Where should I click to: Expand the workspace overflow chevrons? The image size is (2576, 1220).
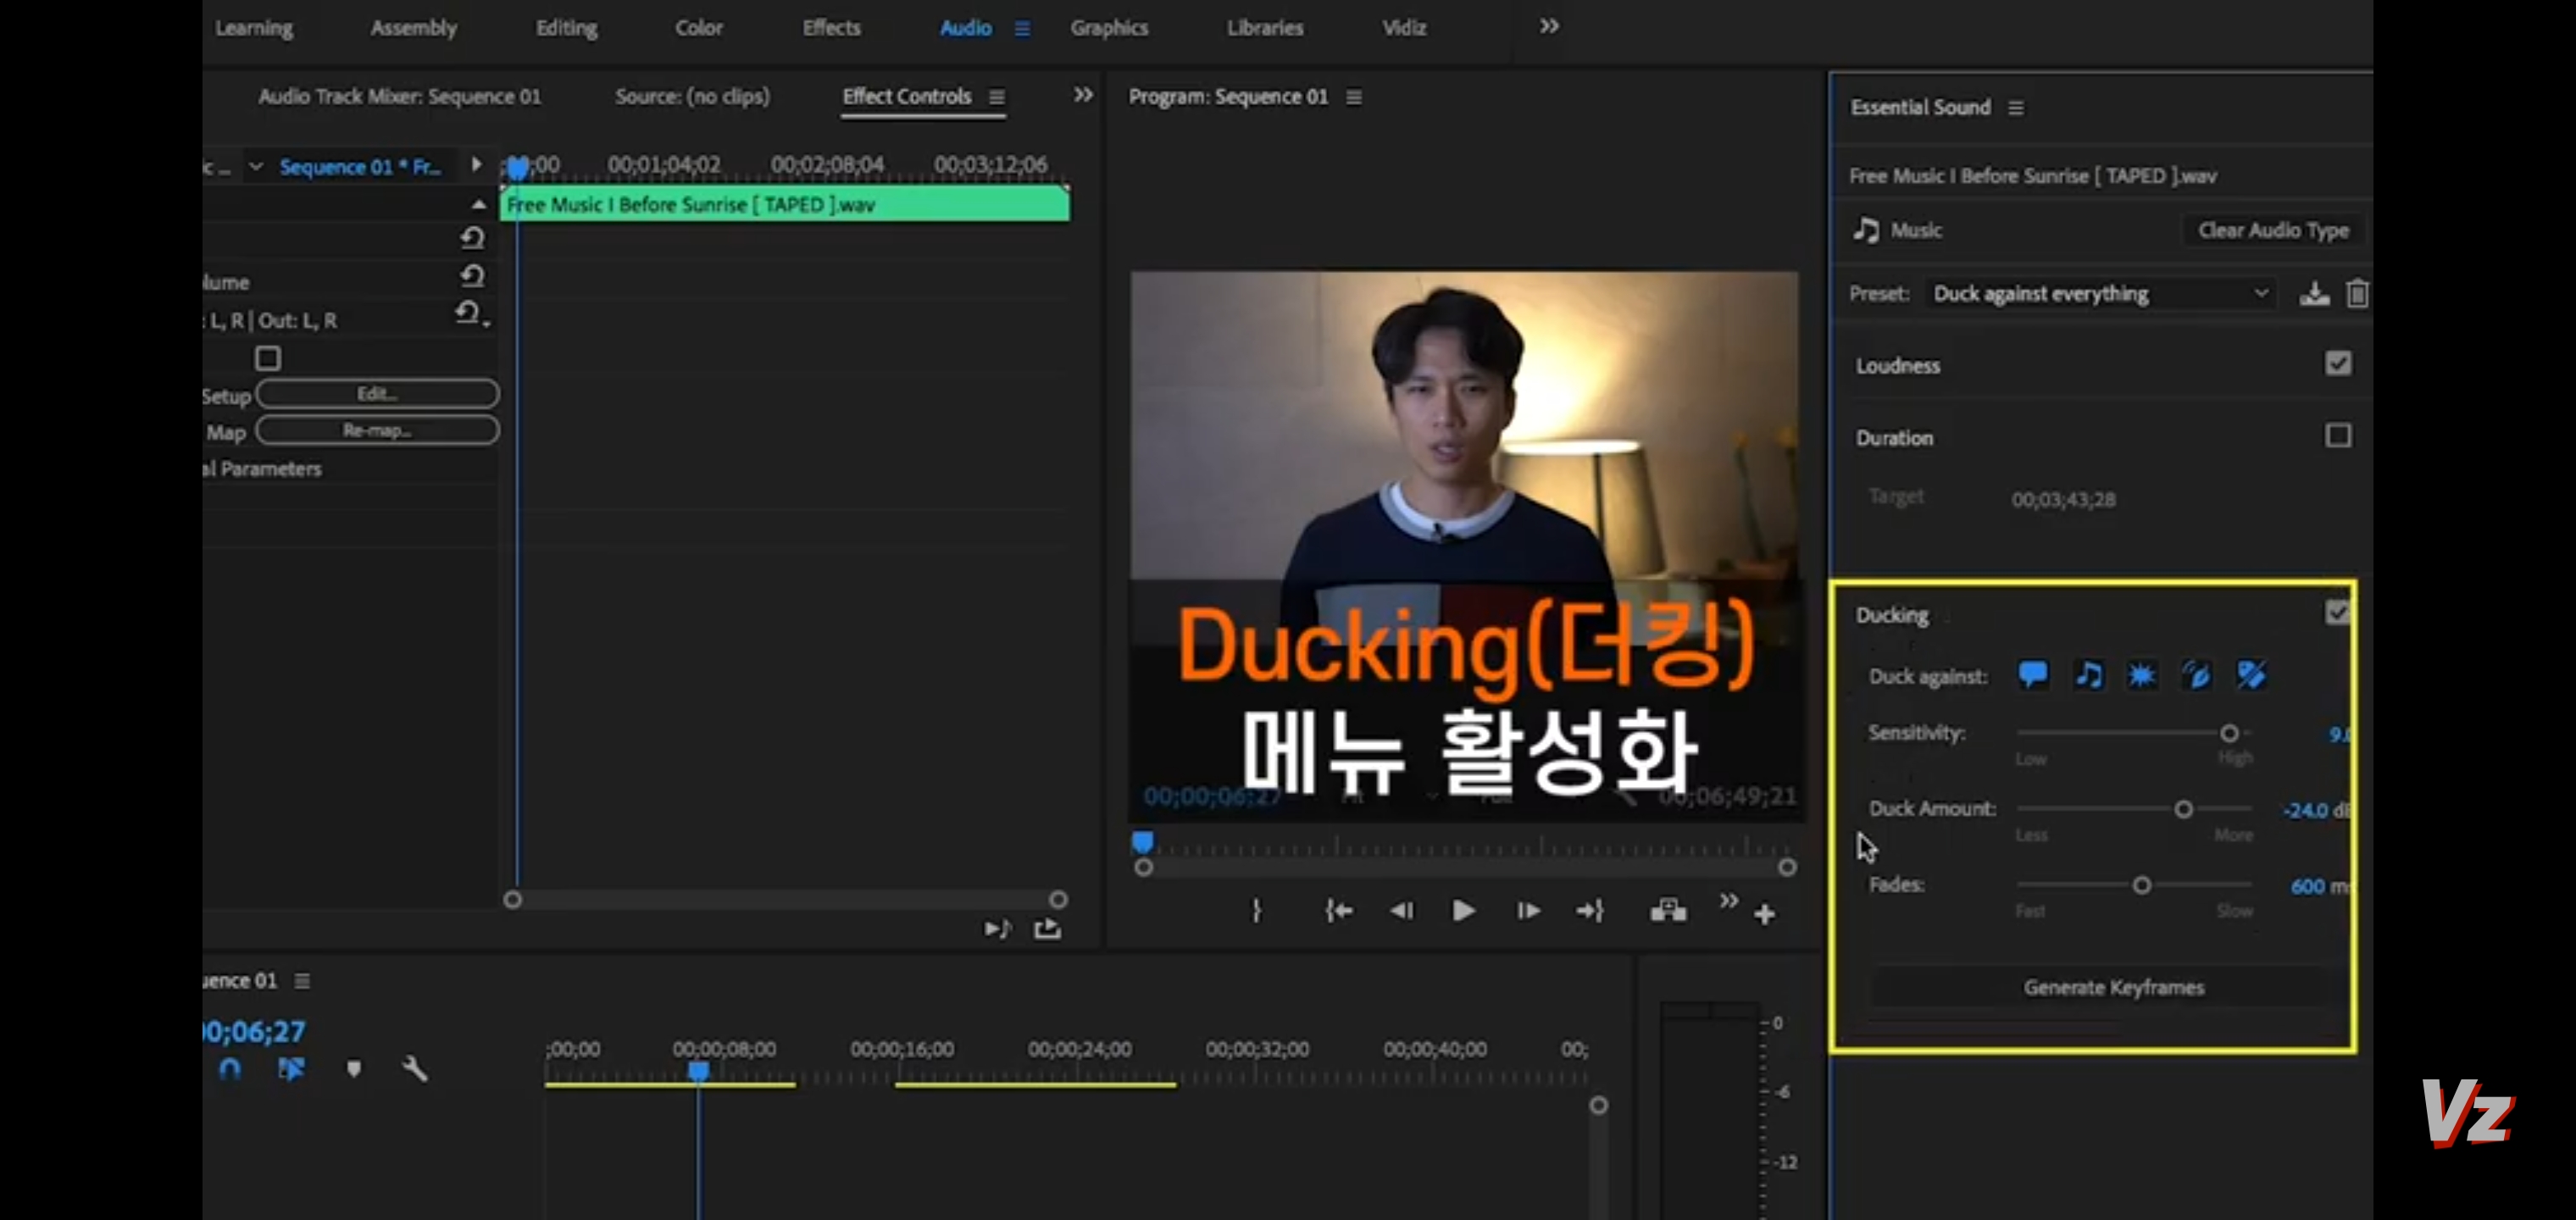click(x=1549, y=27)
